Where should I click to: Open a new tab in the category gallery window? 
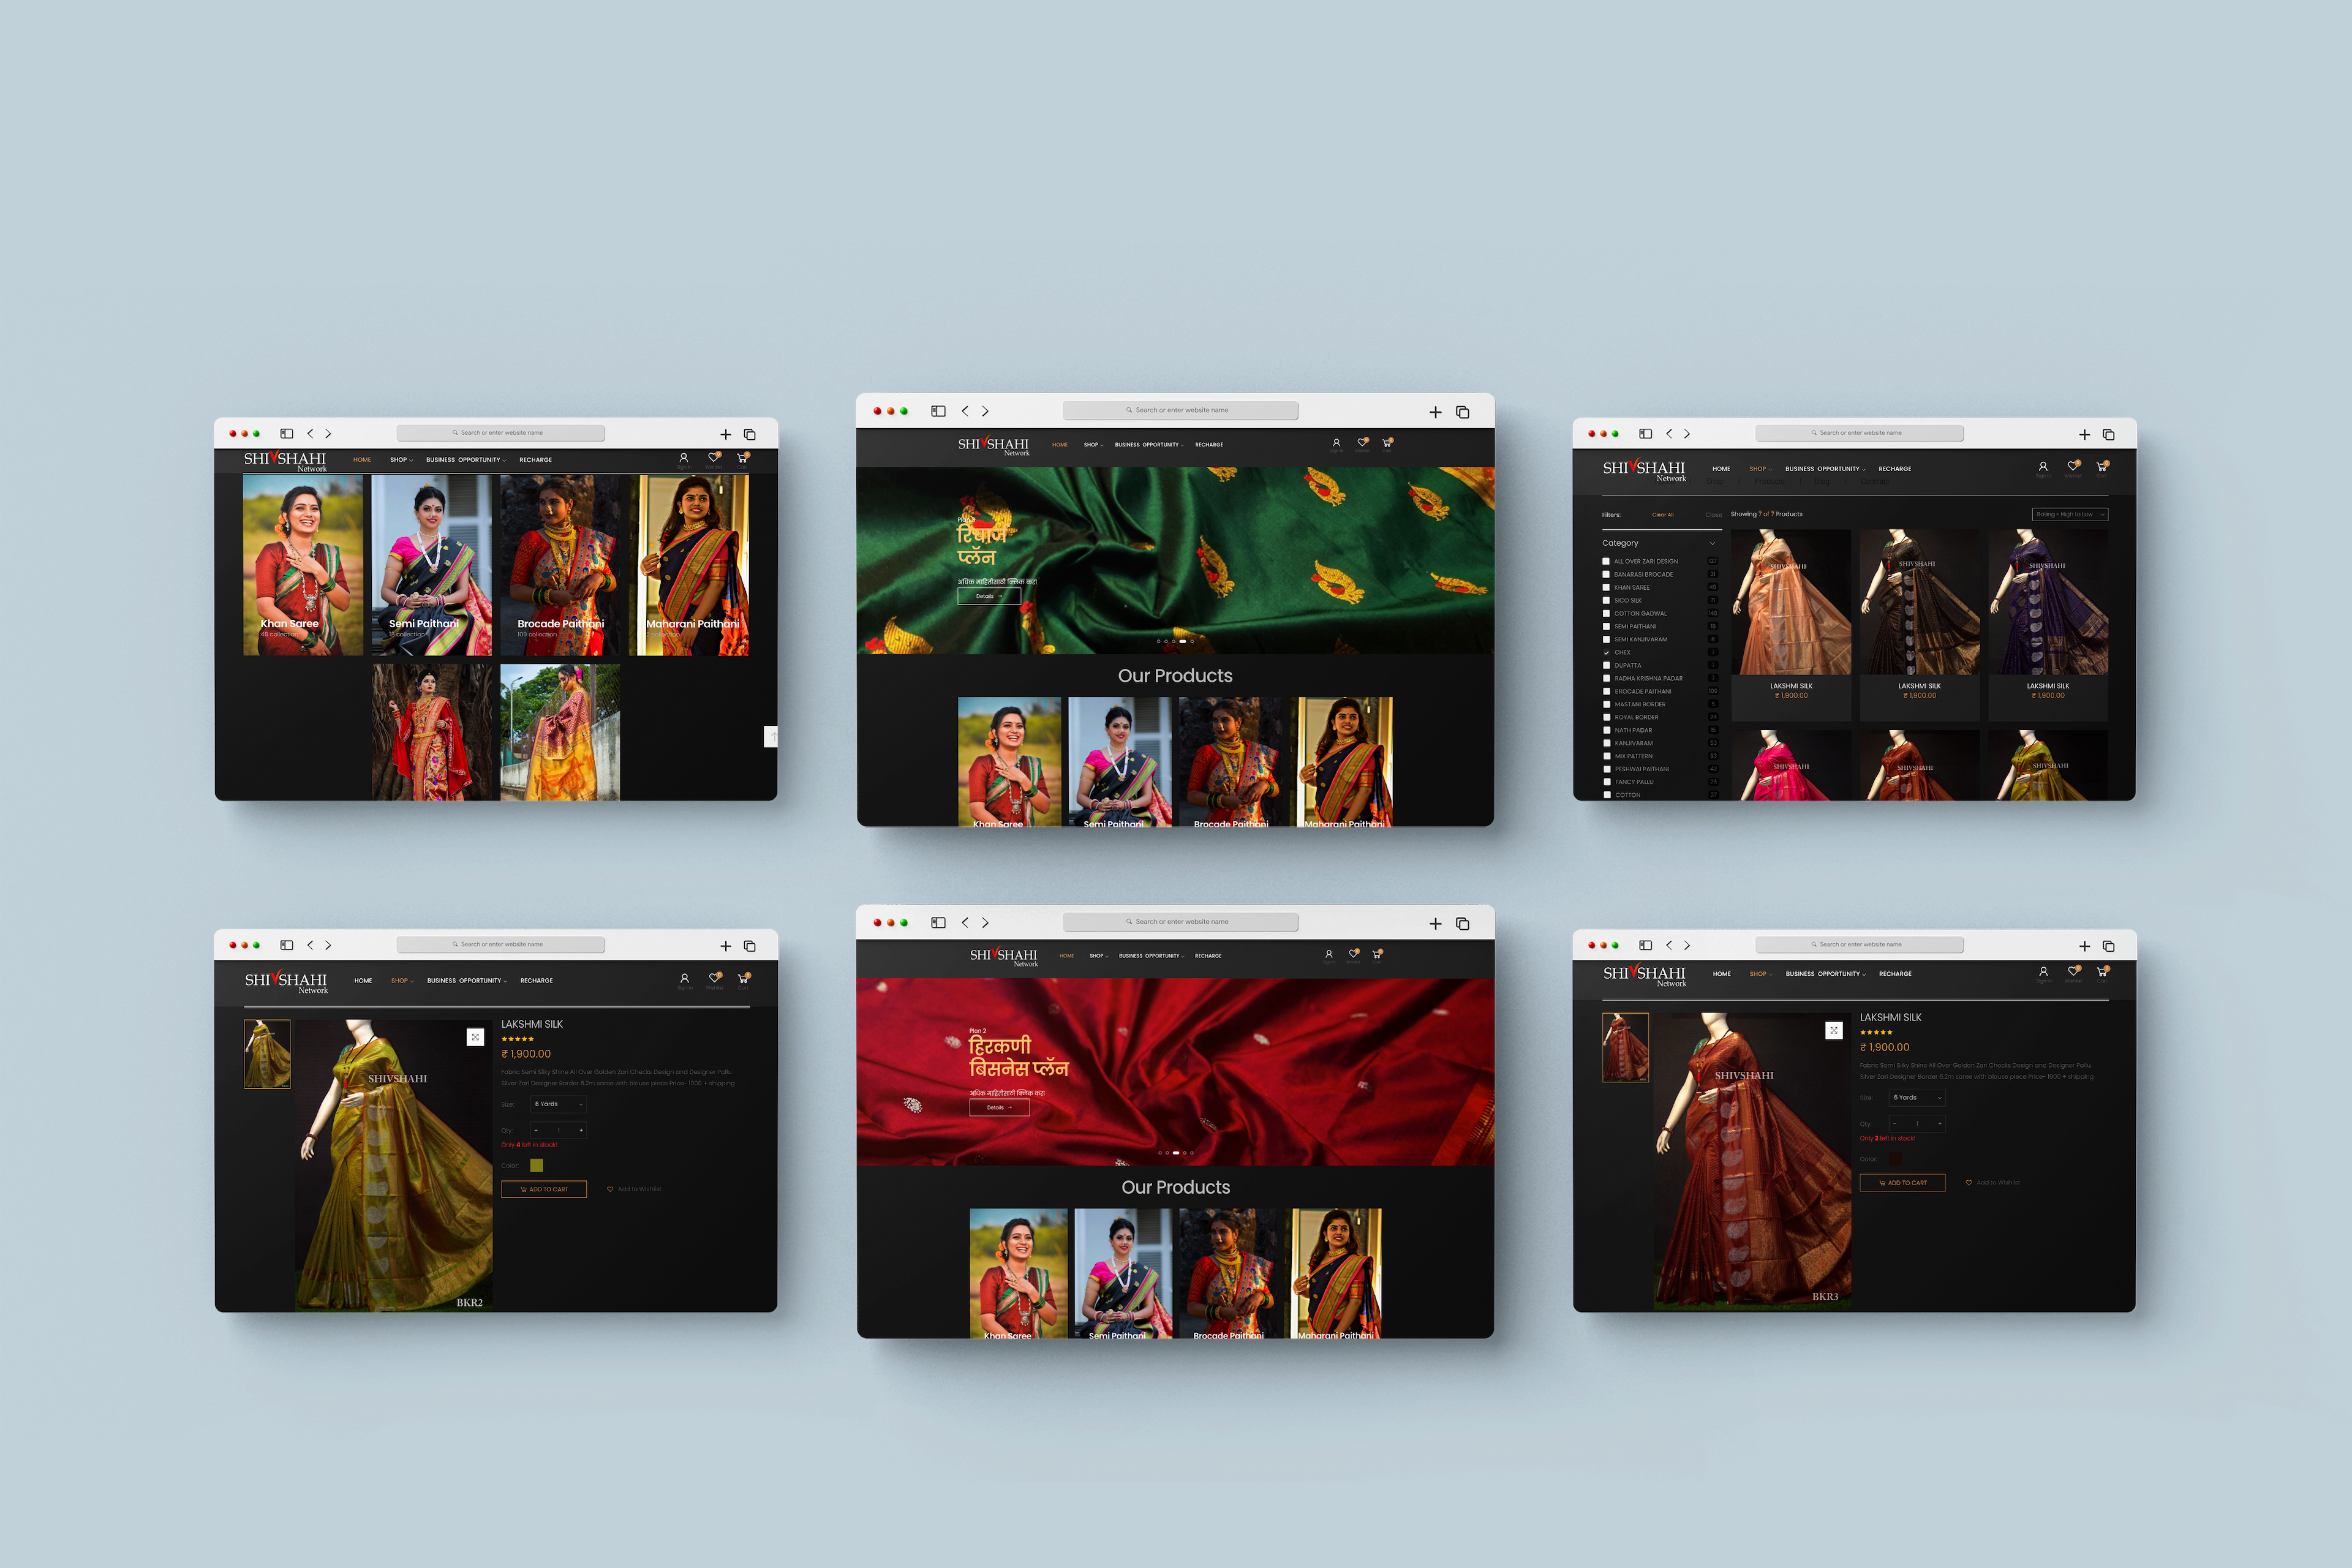tap(725, 435)
